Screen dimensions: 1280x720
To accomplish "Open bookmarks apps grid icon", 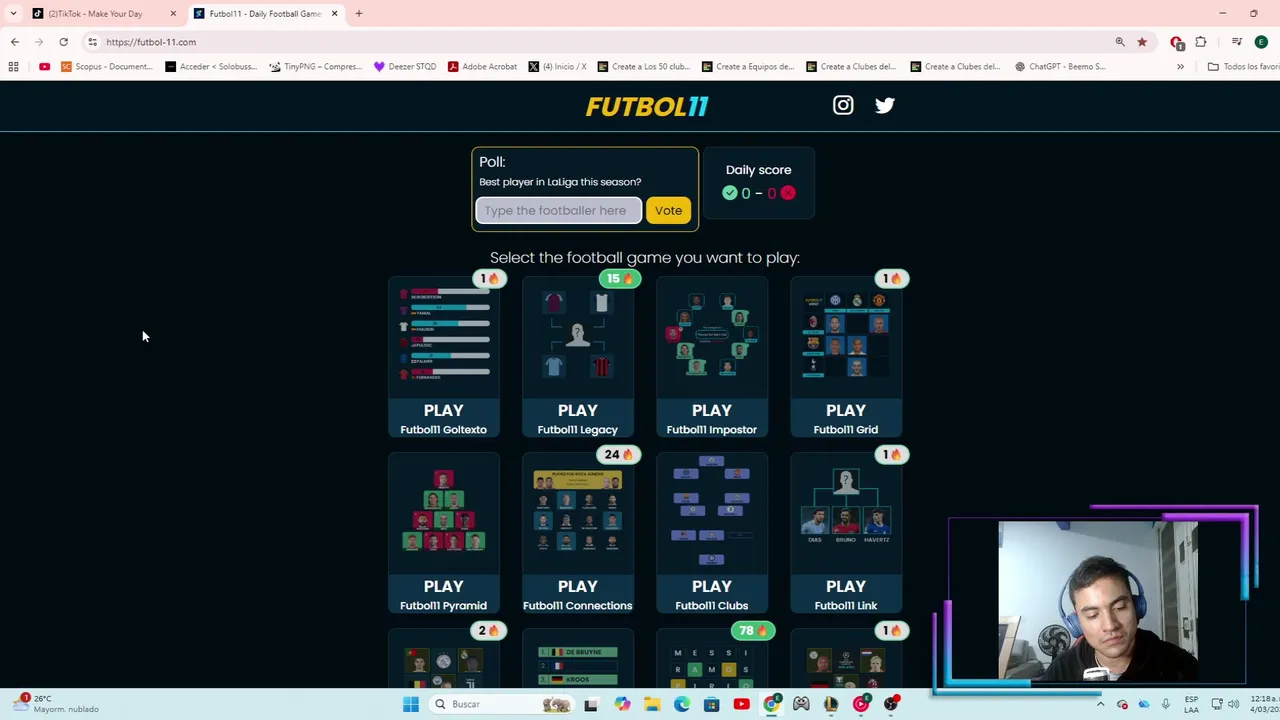I will 13,67.
